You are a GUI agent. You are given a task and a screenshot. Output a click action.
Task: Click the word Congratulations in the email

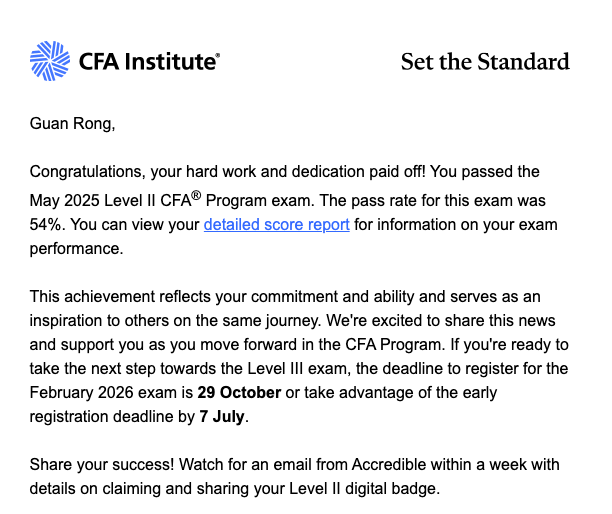pyautogui.click(x=87, y=172)
